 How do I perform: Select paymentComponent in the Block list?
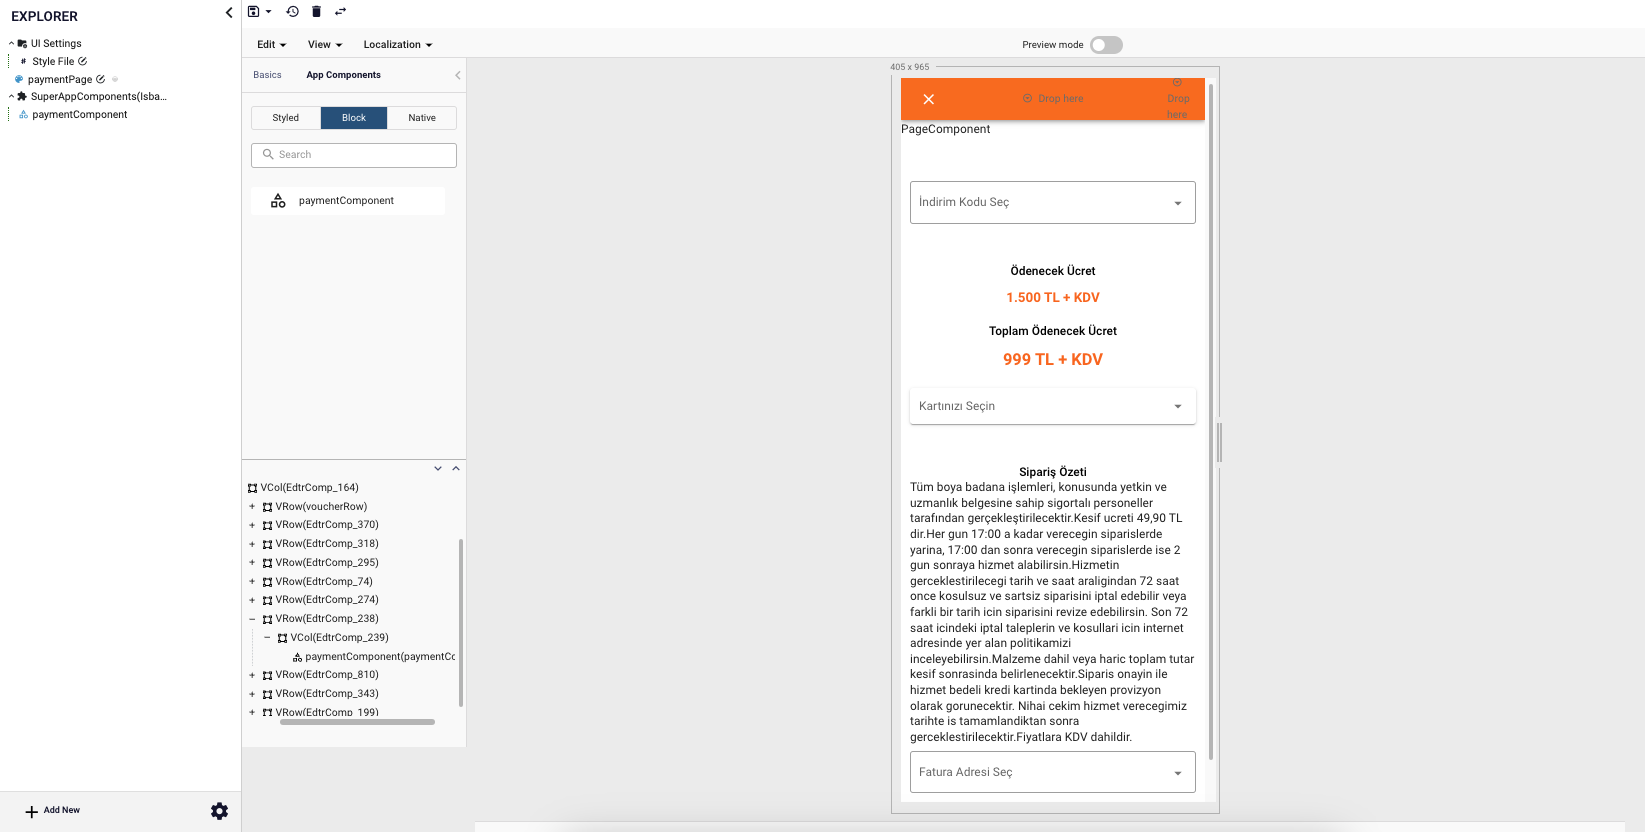click(346, 201)
